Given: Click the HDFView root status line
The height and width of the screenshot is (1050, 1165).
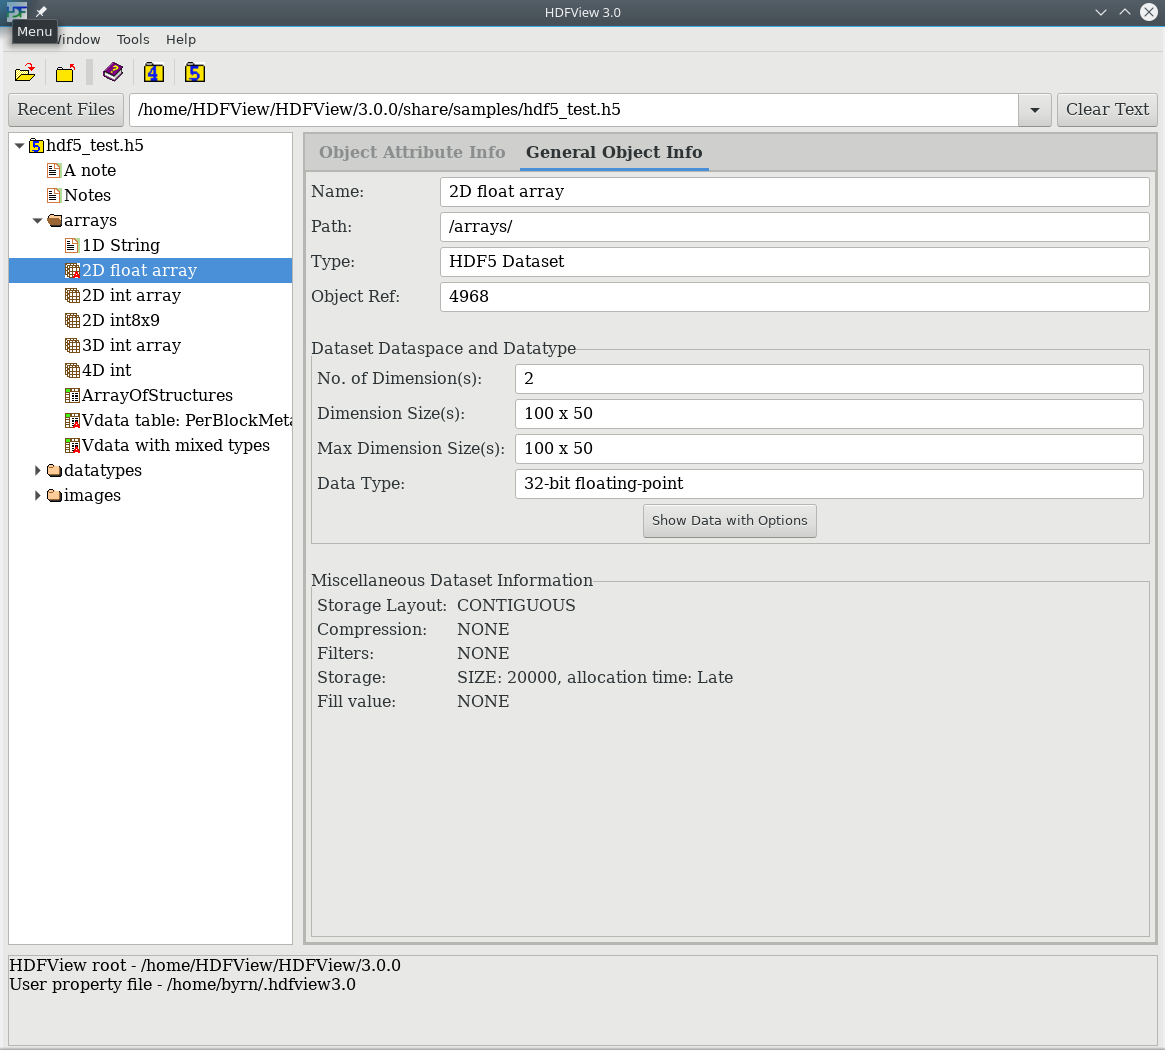Looking at the screenshot, I should [205, 965].
